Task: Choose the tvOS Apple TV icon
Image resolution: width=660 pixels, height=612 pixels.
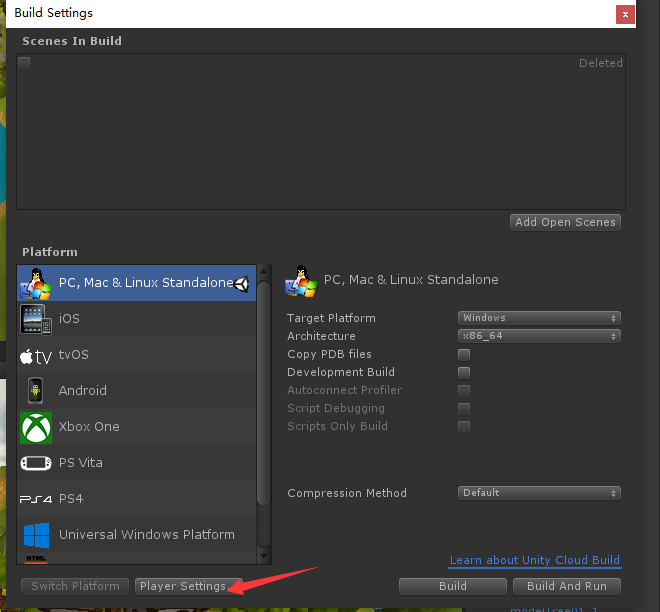Action: pos(36,356)
